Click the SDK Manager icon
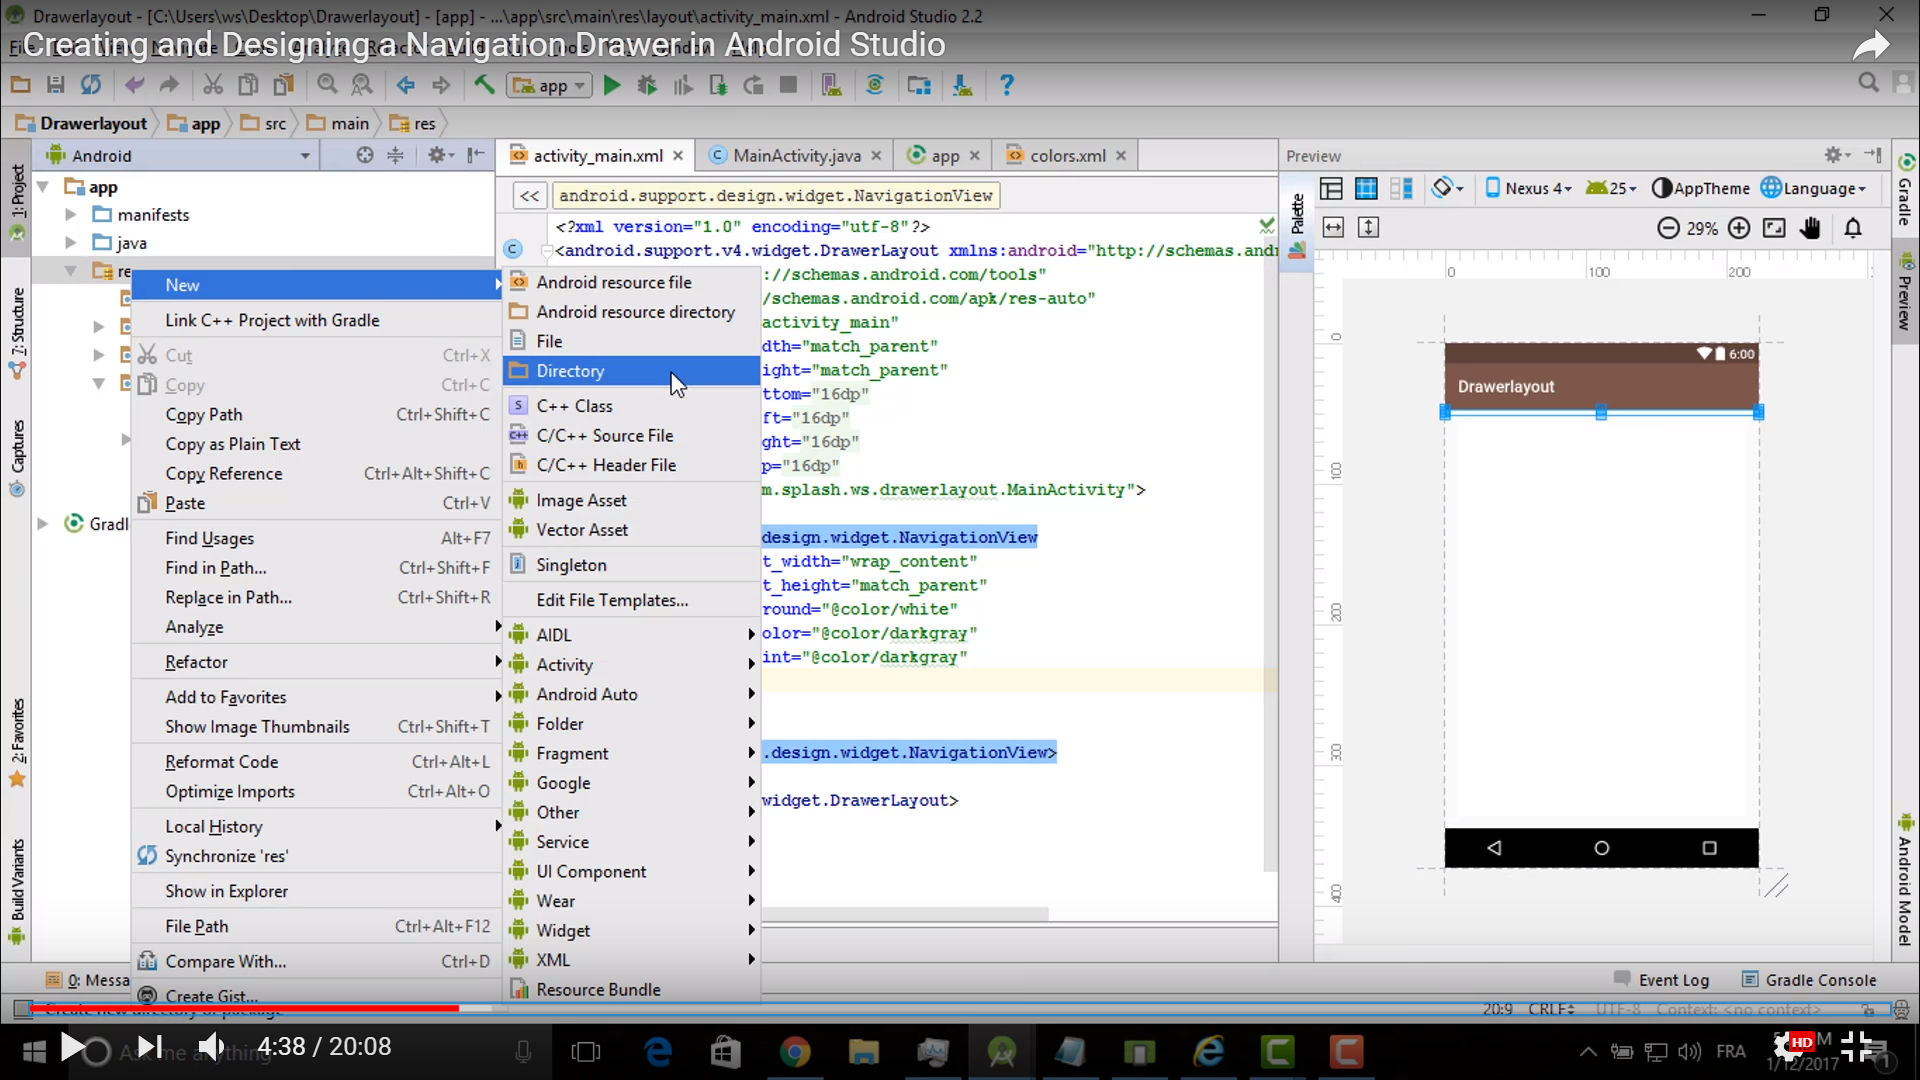Screen dimensions: 1920x1080 964,84
